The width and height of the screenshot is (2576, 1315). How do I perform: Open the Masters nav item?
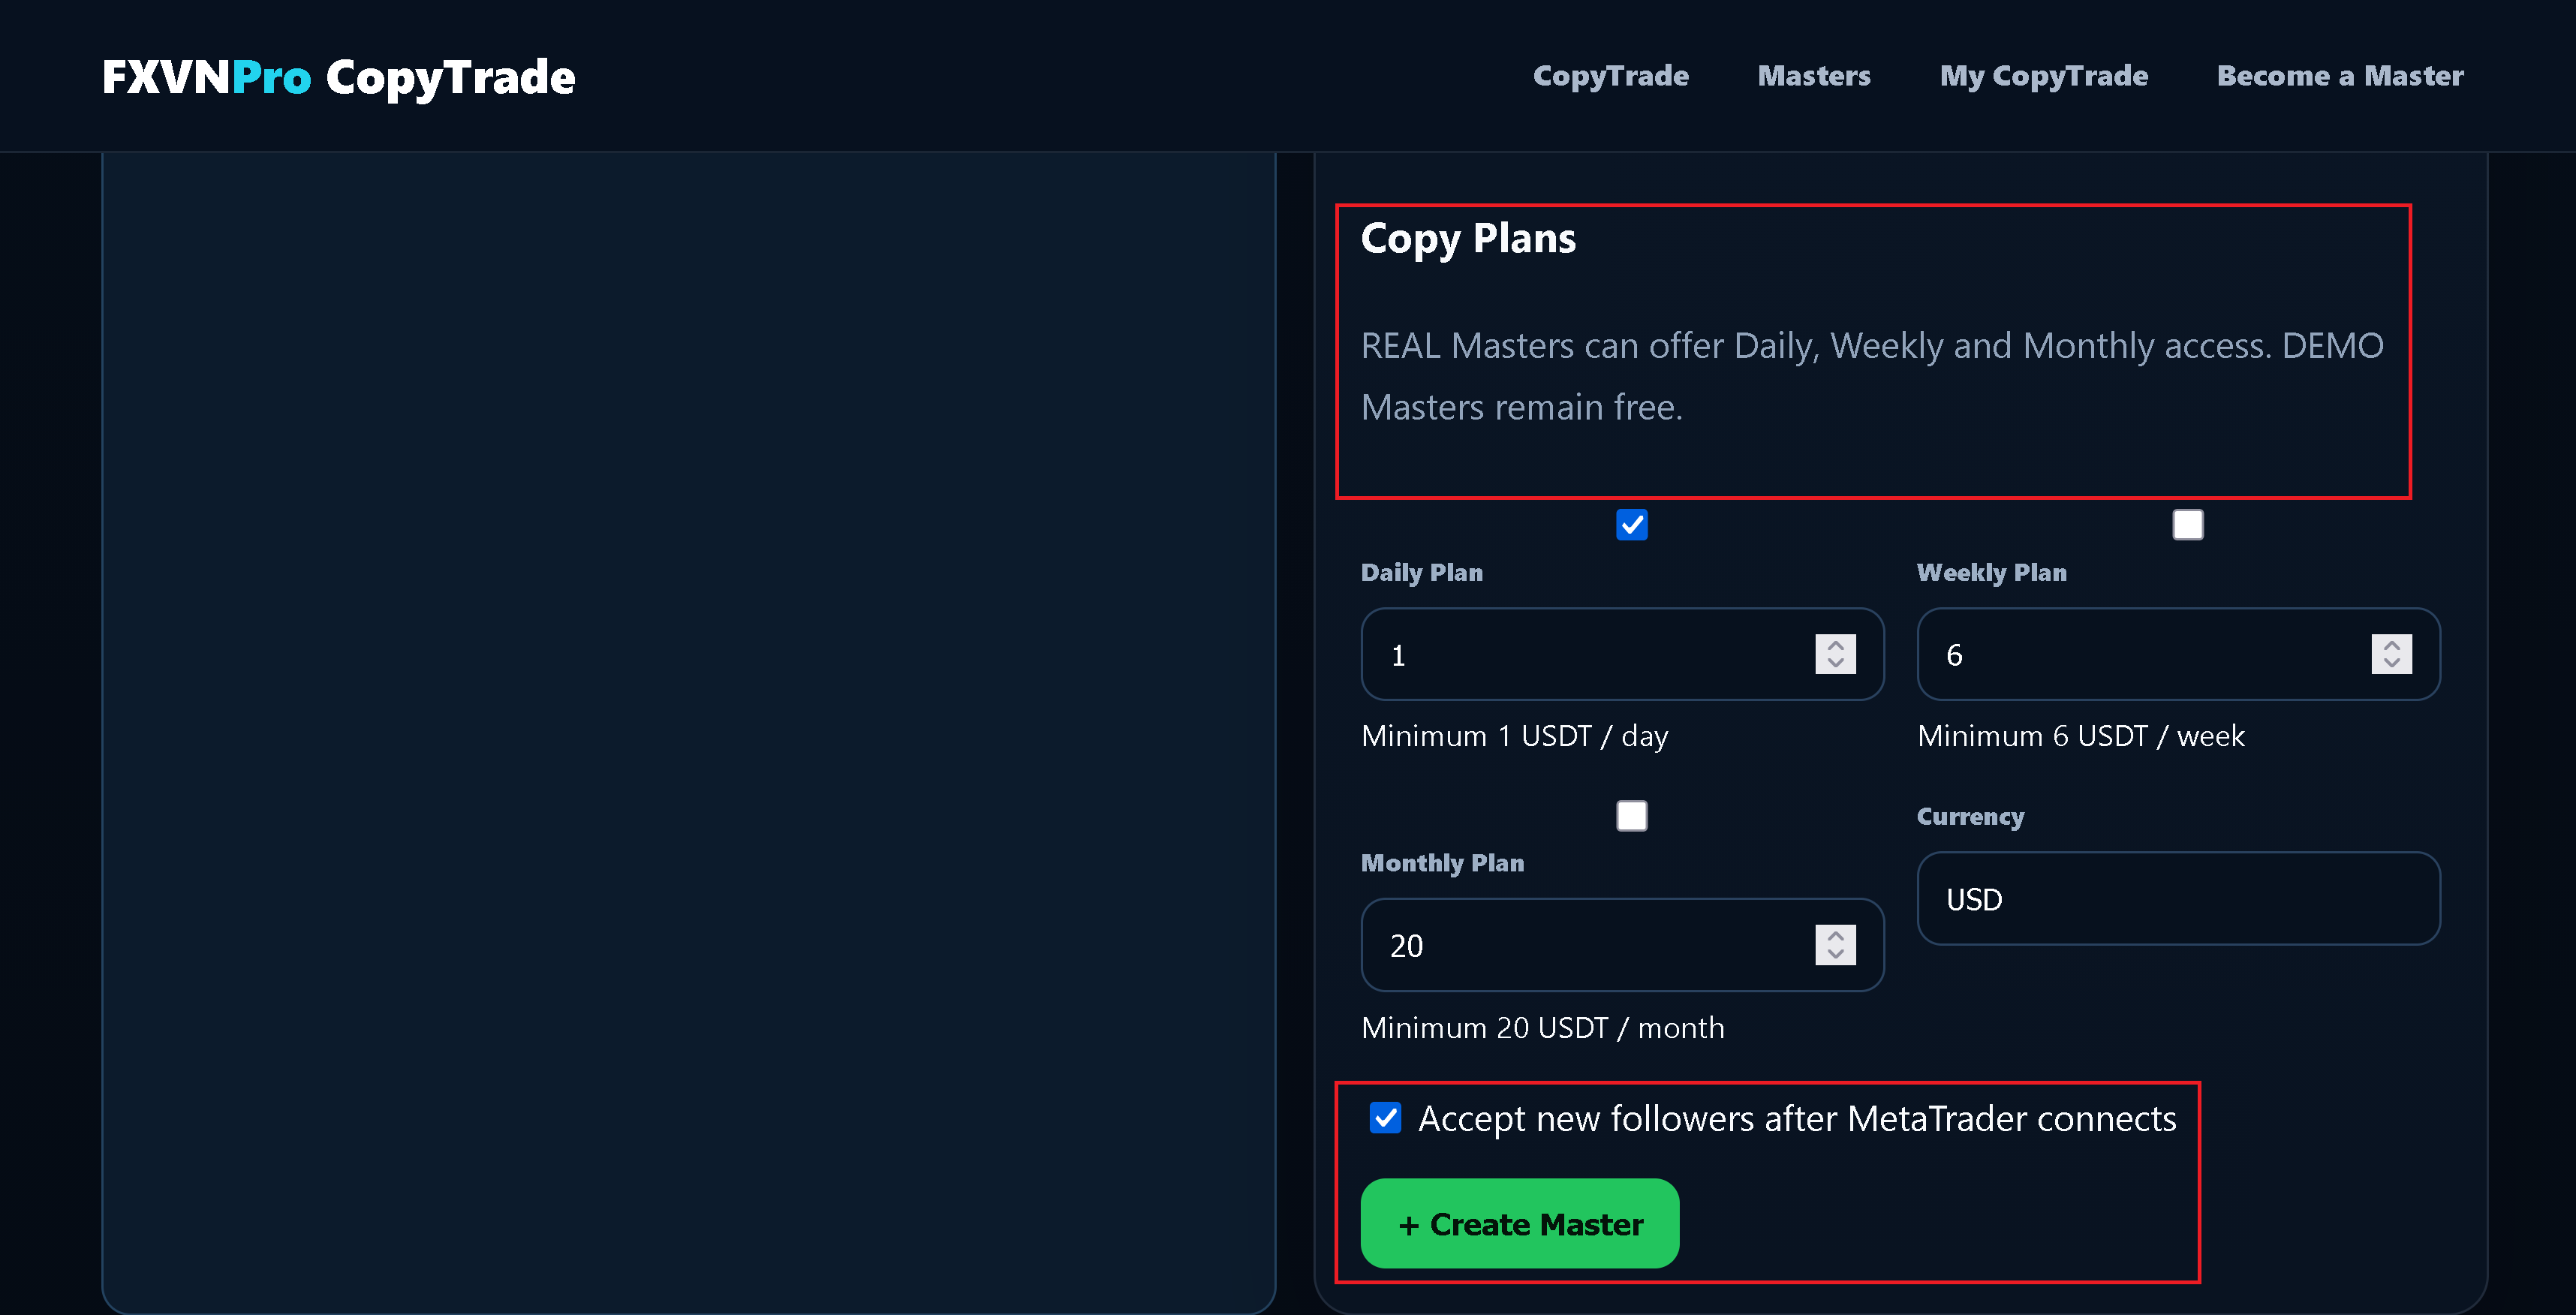[1814, 76]
